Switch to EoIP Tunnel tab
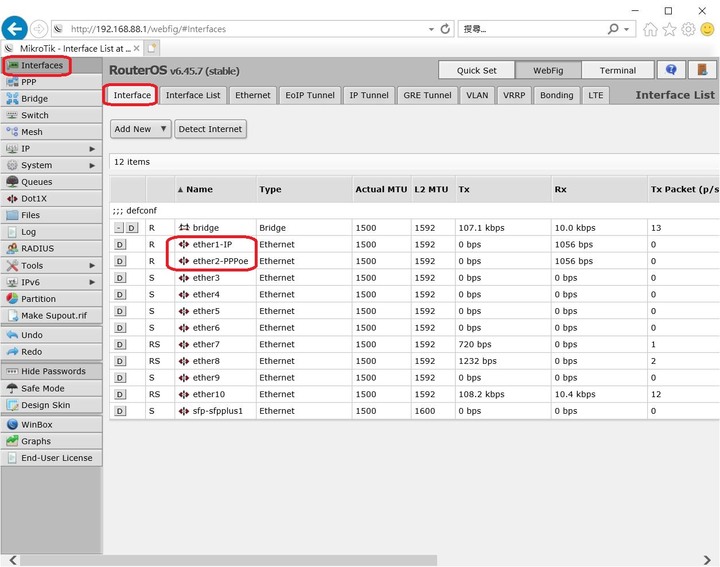 pyautogui.click(x=310, y=95)
